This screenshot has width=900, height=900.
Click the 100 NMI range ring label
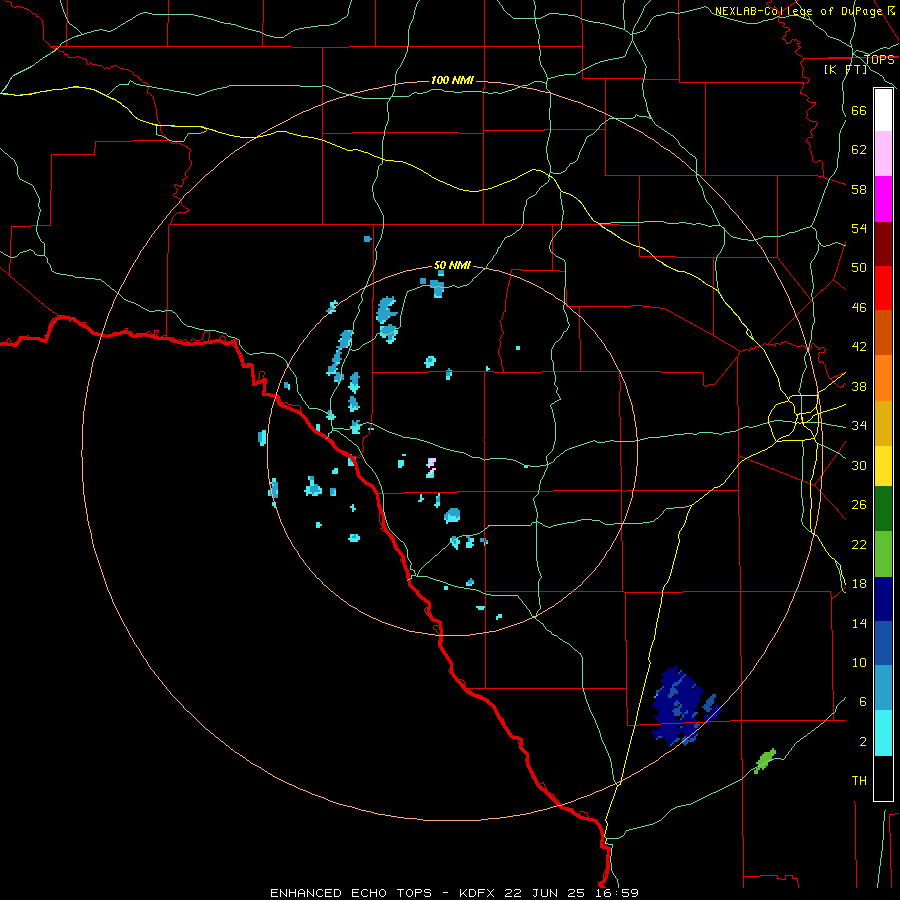(452, 80)
